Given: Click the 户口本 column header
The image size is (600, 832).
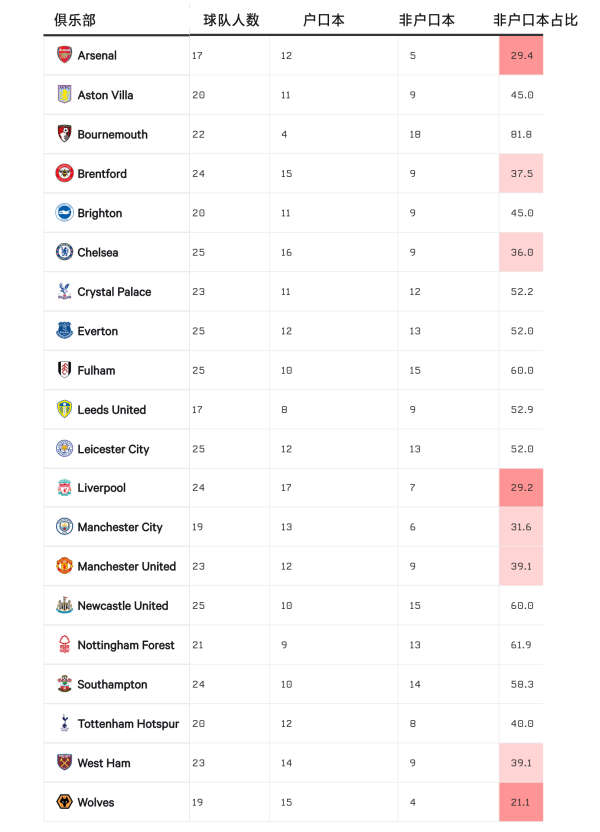Looking at the screenshot, I should pyautogui.click(x=324, y=20).
